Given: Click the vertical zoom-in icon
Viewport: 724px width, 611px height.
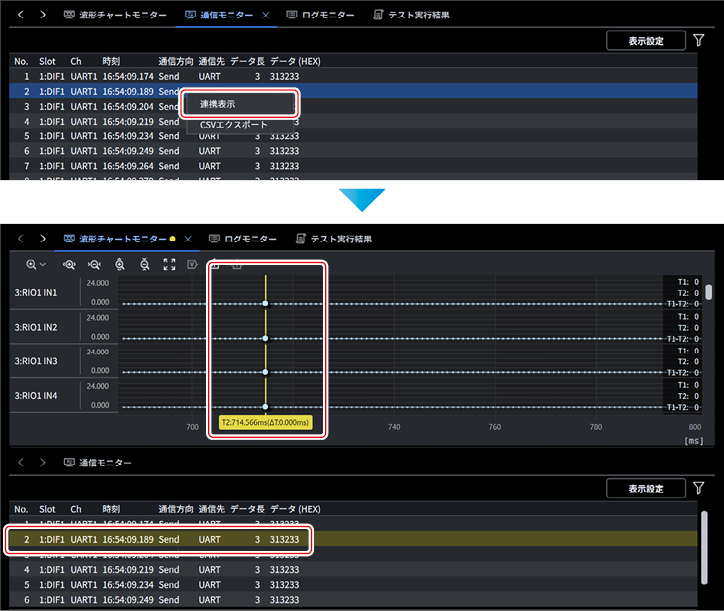Looking at the screenshot, I should [x=120, y=264].
